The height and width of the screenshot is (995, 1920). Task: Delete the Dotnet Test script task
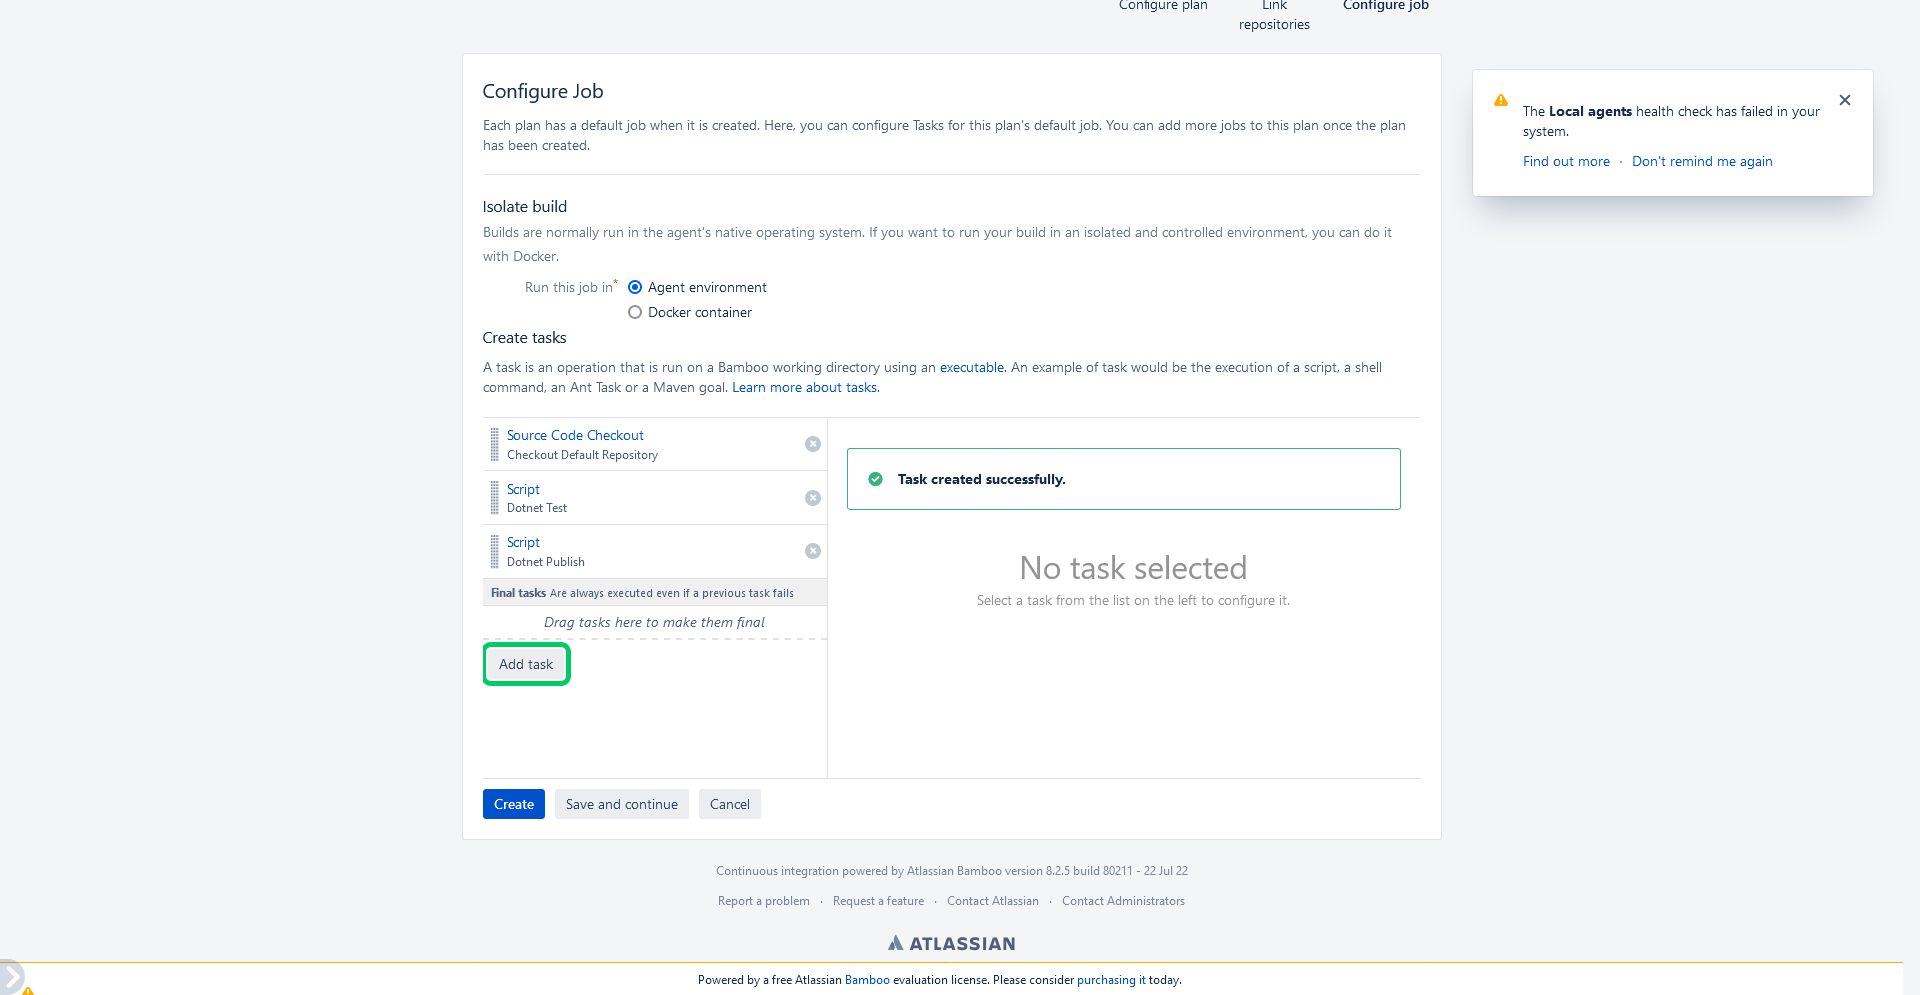click(x=813, y=498)
